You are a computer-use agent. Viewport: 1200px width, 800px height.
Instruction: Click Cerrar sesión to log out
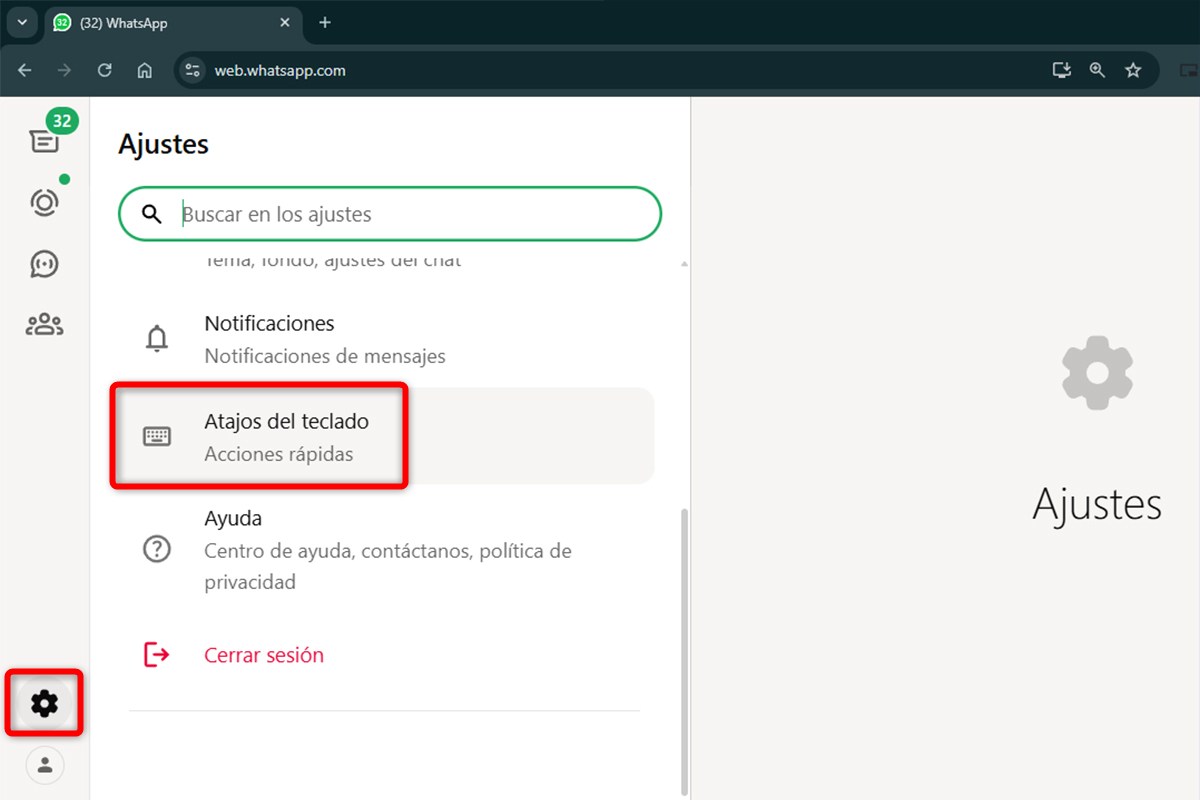pos(264,655)
